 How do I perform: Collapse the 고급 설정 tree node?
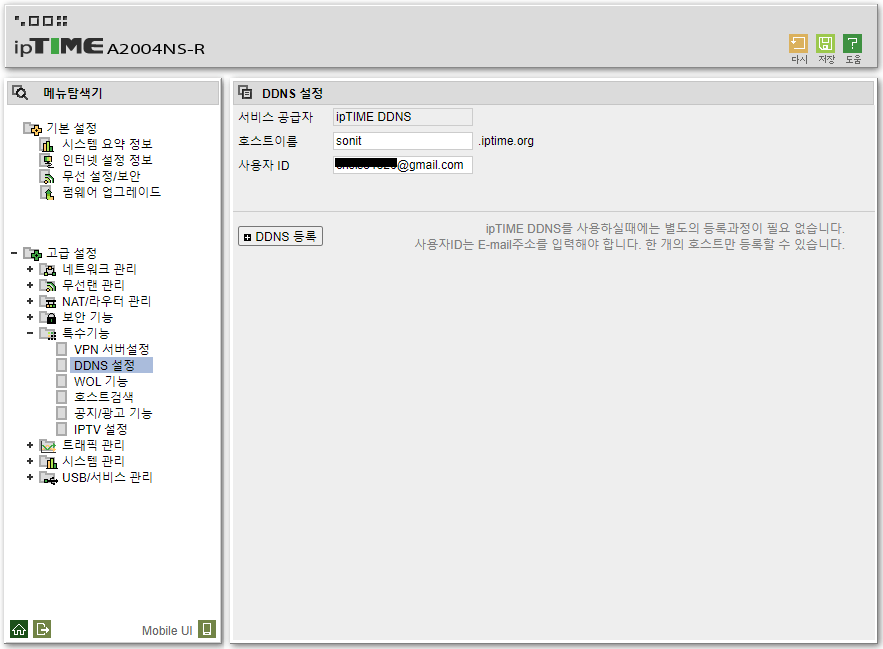14,254
